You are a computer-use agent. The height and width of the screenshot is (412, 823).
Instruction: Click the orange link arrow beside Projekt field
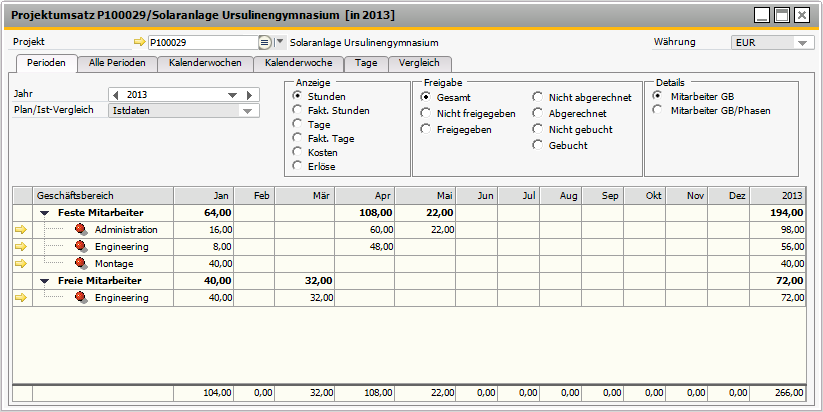(139, 43)
